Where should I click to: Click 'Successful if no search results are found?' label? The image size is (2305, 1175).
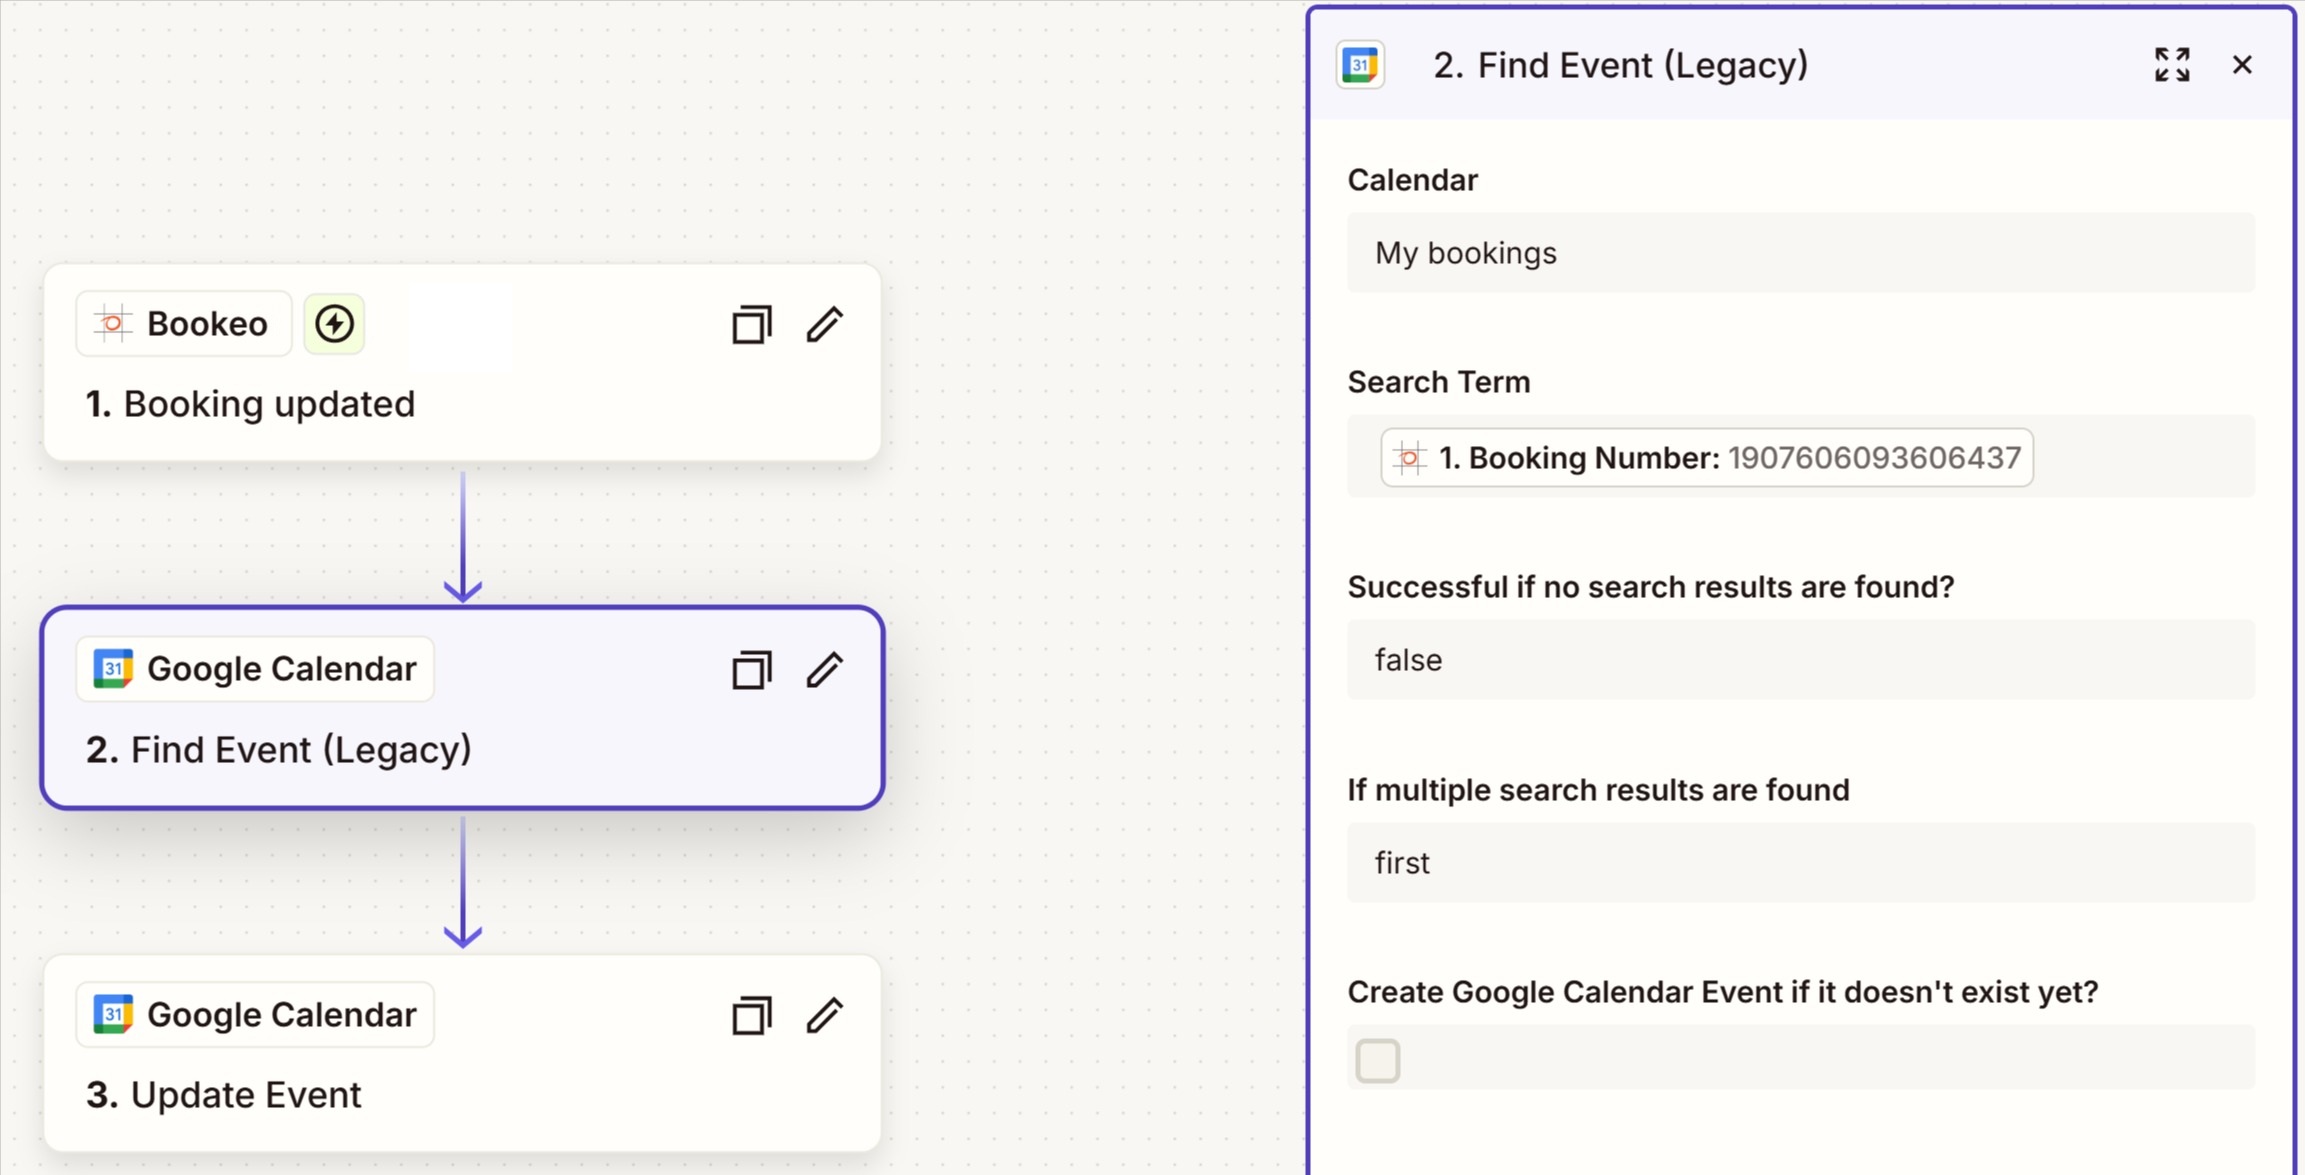click(x=1651, y=587)
